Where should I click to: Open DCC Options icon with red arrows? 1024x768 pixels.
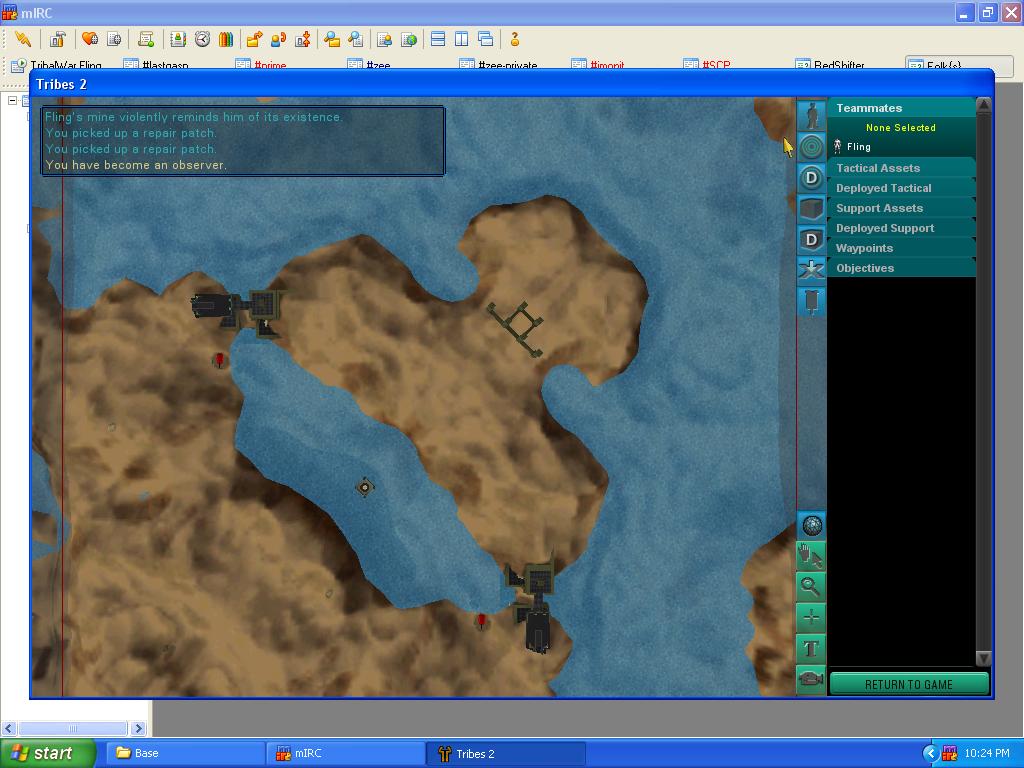click(x=303, y=39)
